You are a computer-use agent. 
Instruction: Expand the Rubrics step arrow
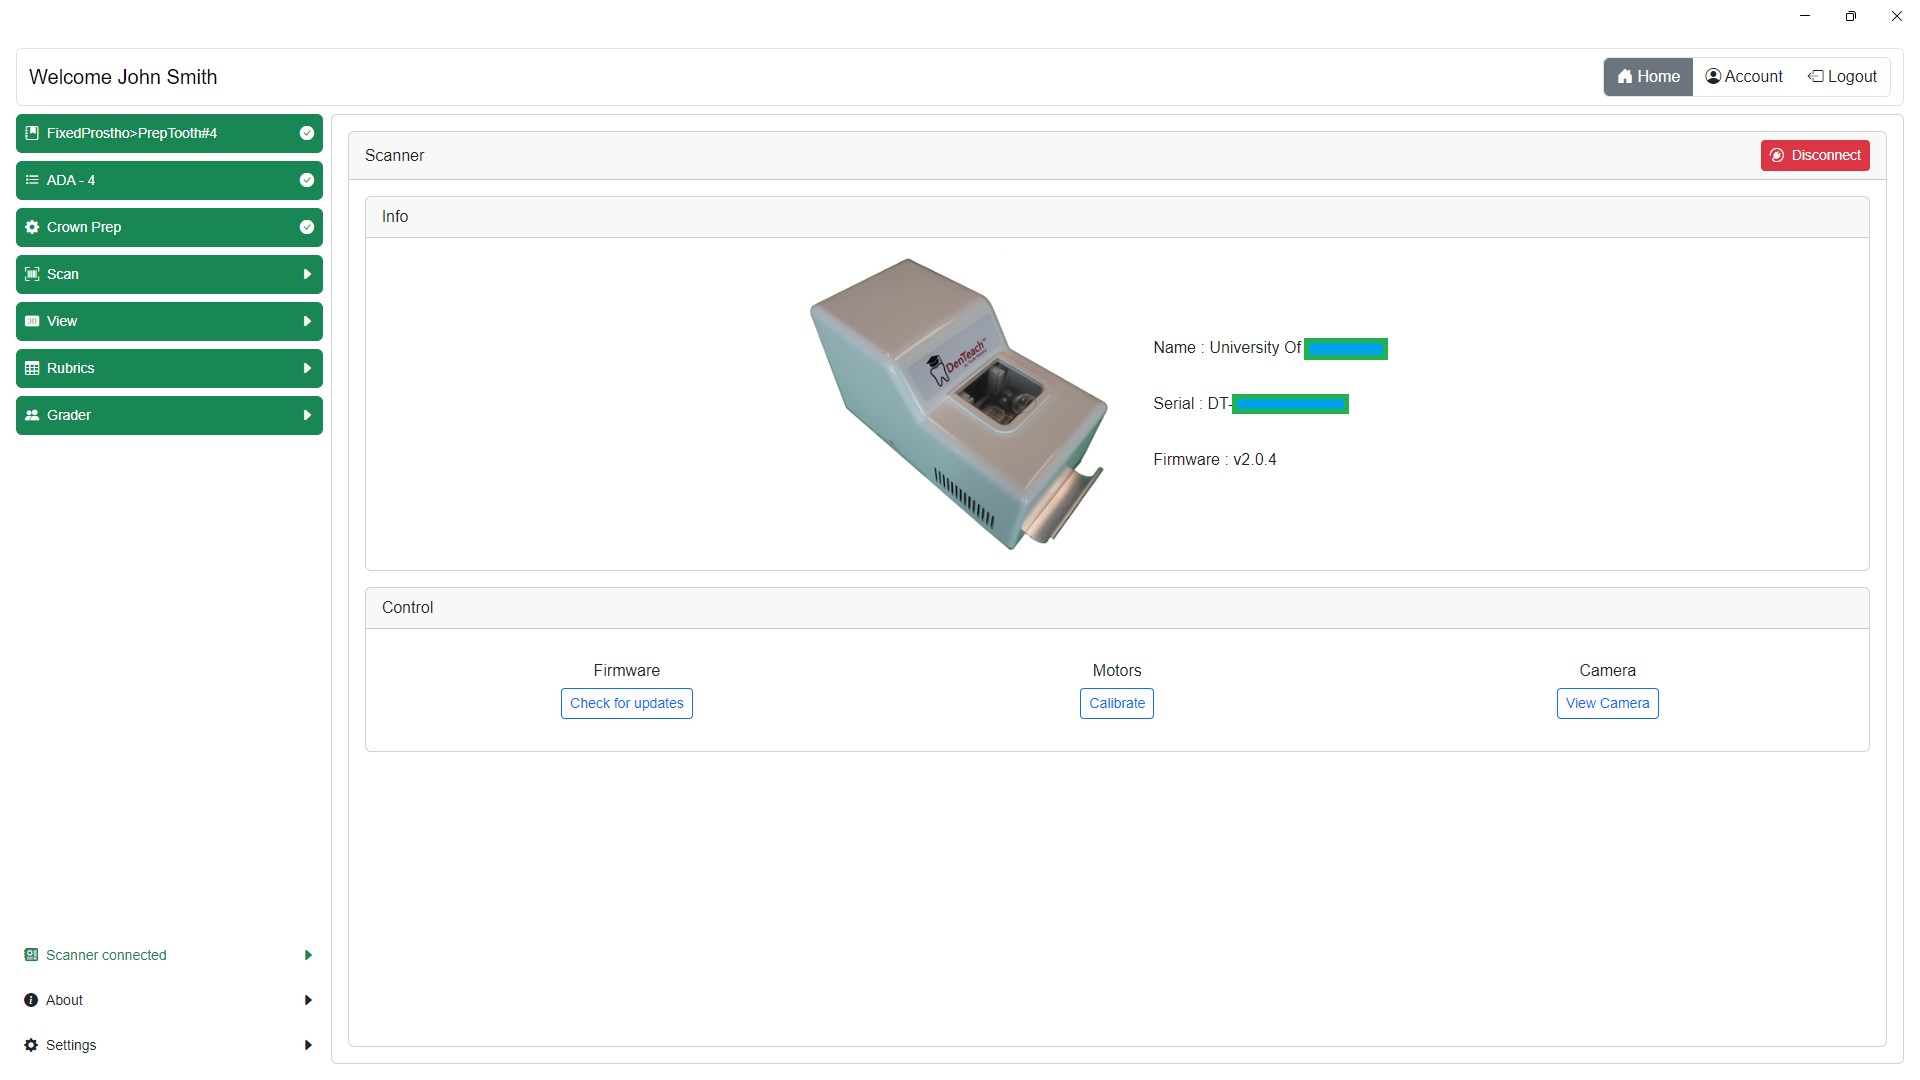pyautogui.click(x=307, y=368)
